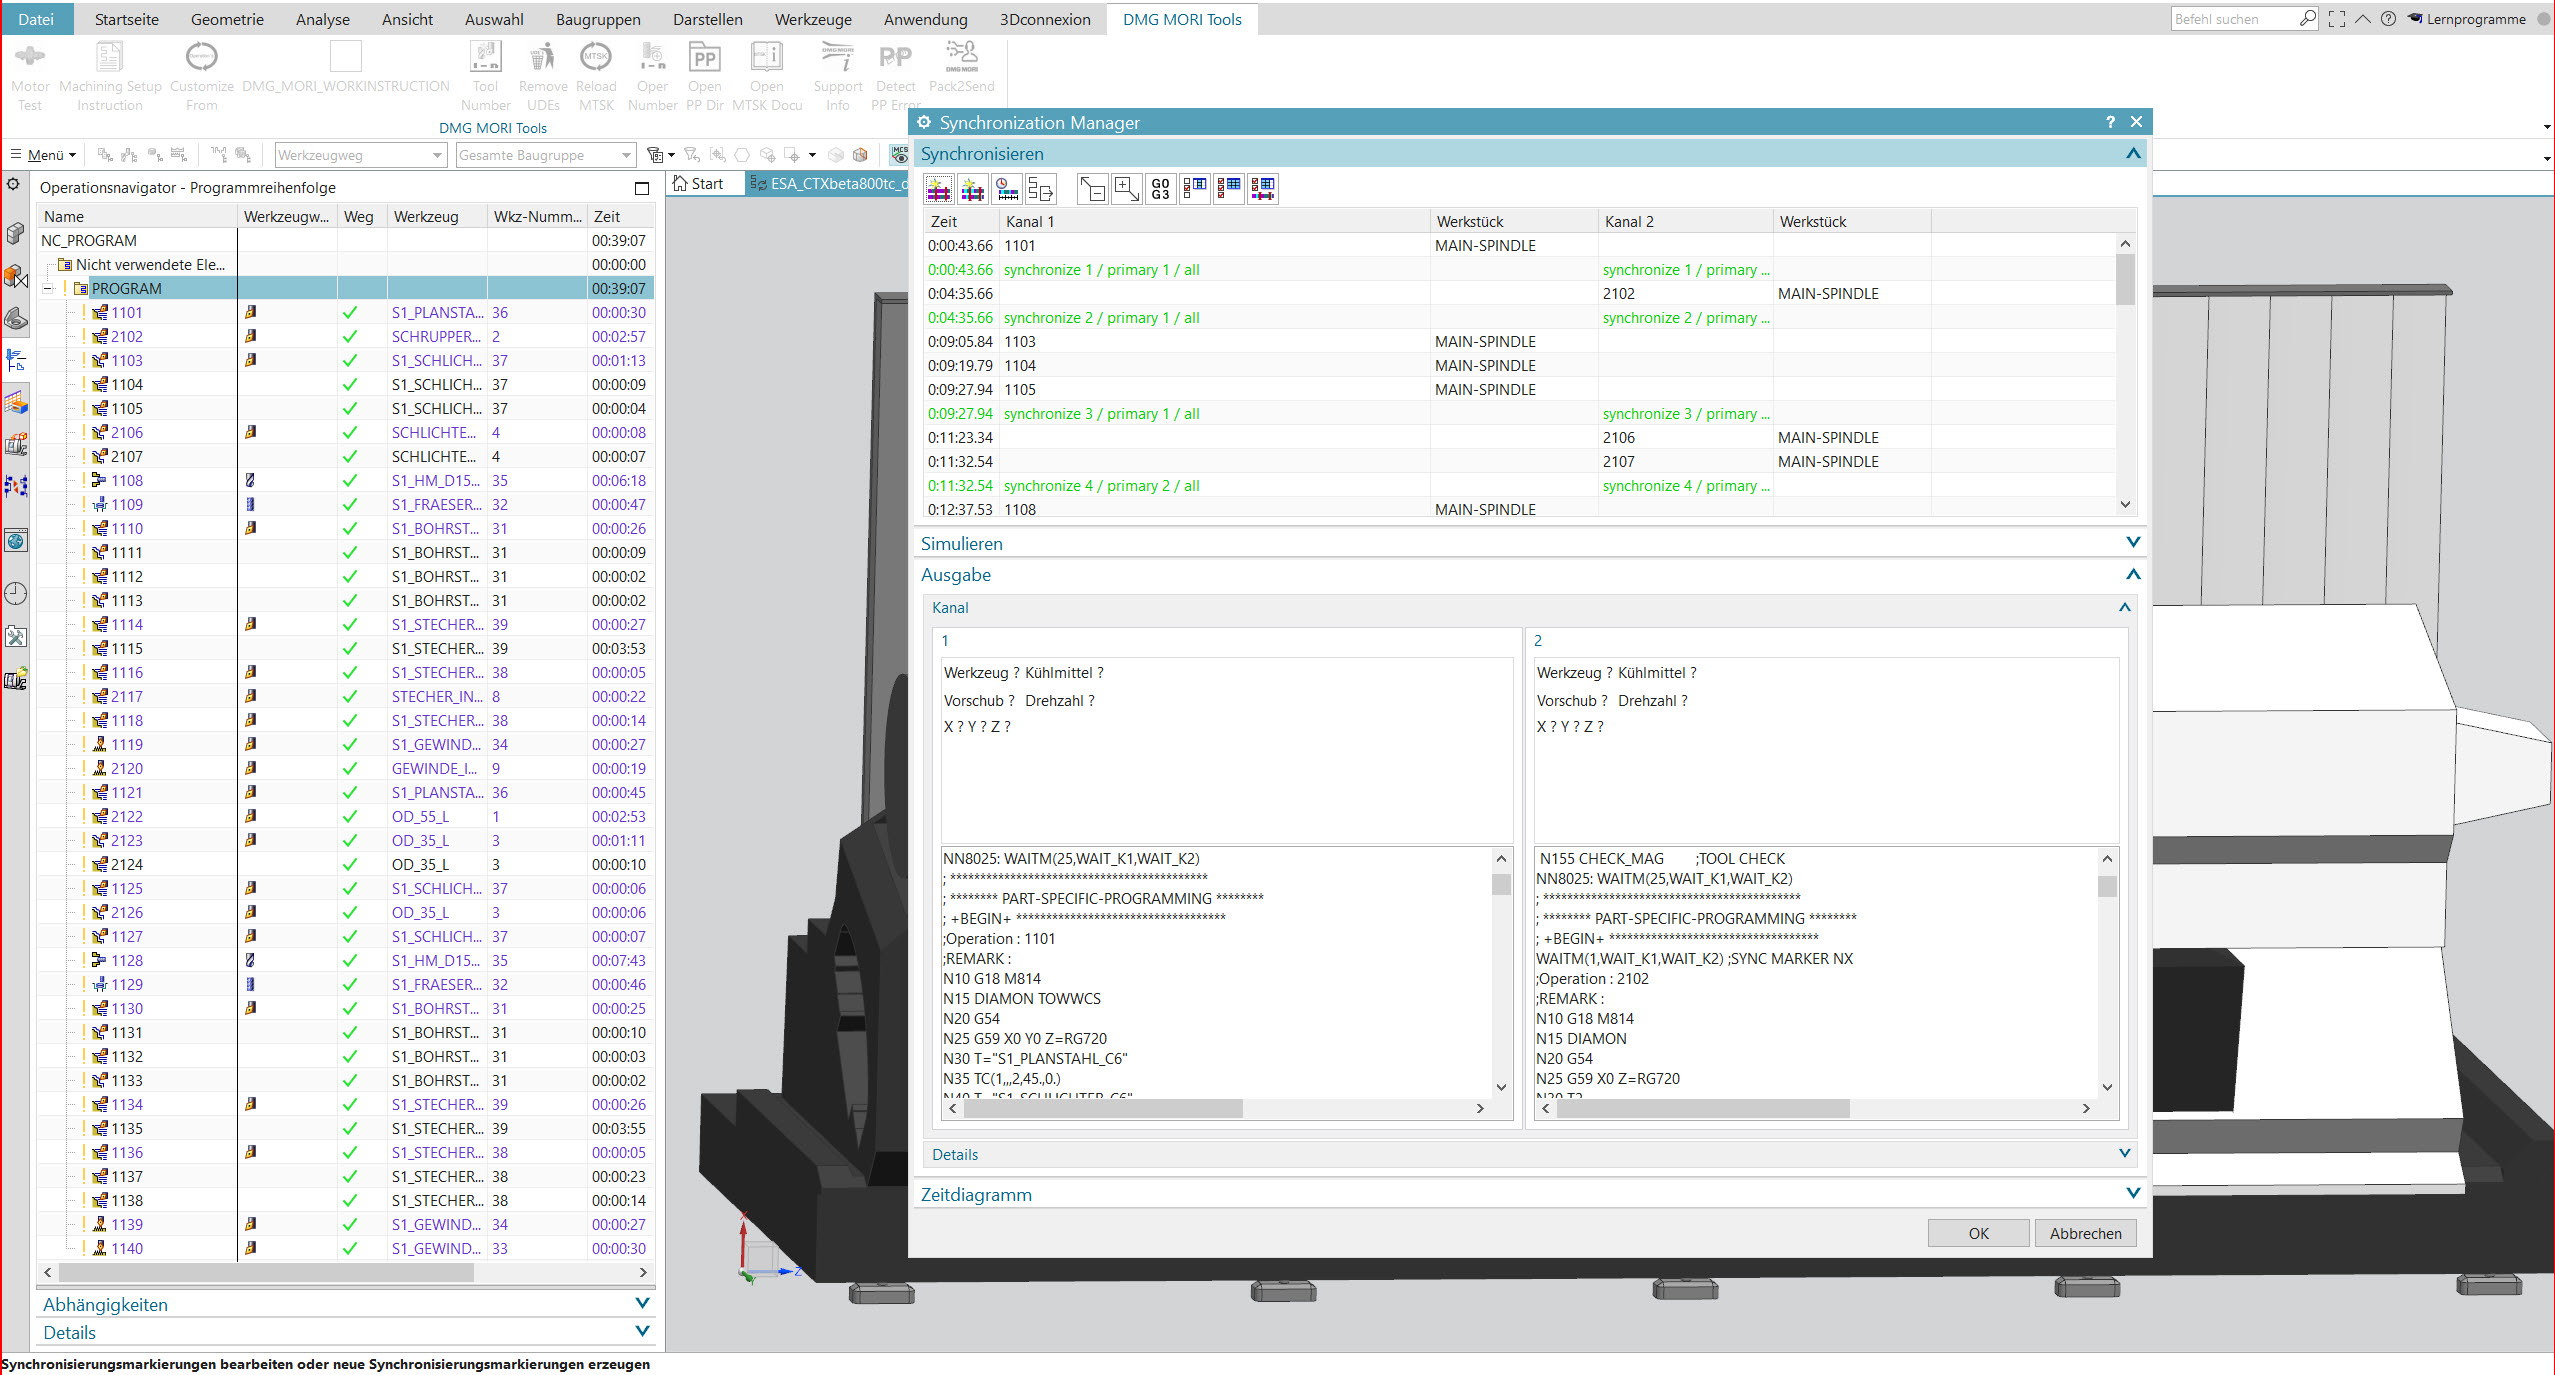This screenshot has height=1375, width=2555.
Task: Expand Details section in Synchronization Manager
Action: 2125,1153
